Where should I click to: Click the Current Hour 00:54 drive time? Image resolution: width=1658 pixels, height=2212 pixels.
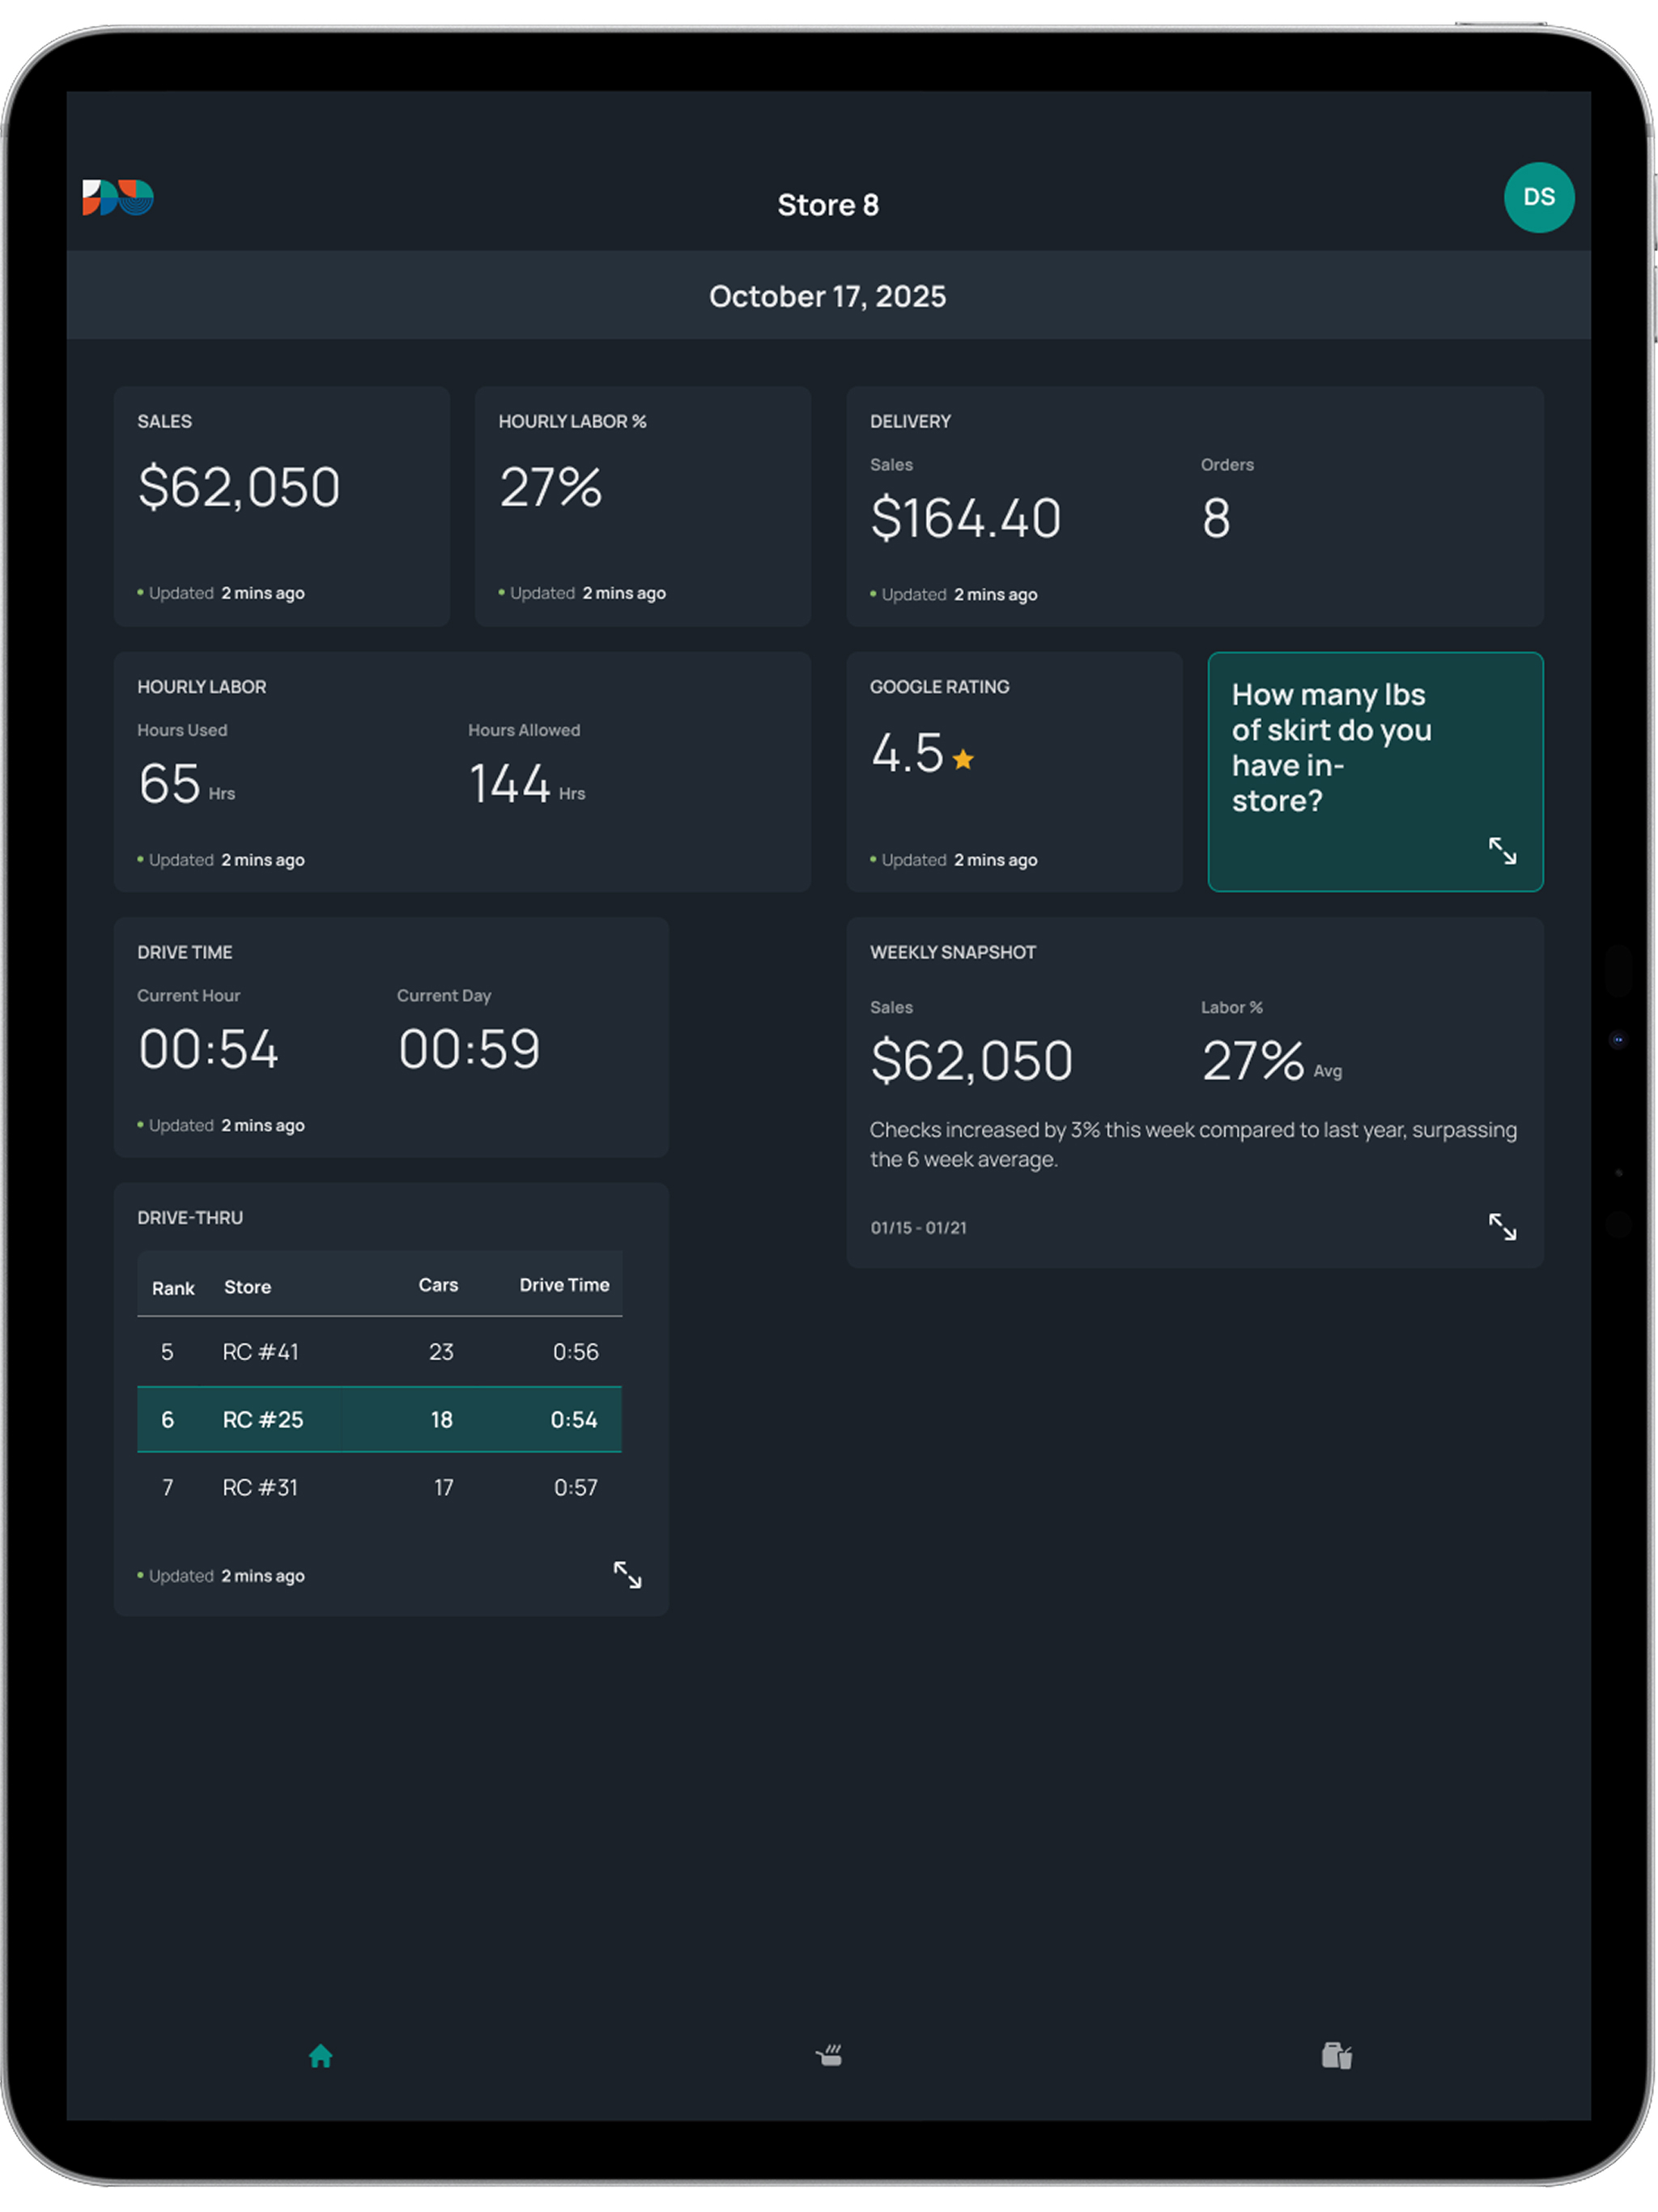[208, 1049]
